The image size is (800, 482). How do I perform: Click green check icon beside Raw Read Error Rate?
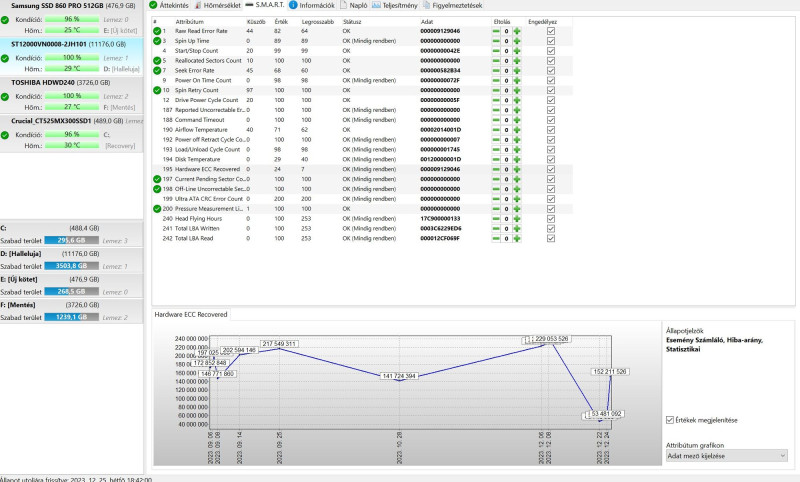[x=157, y=31]
